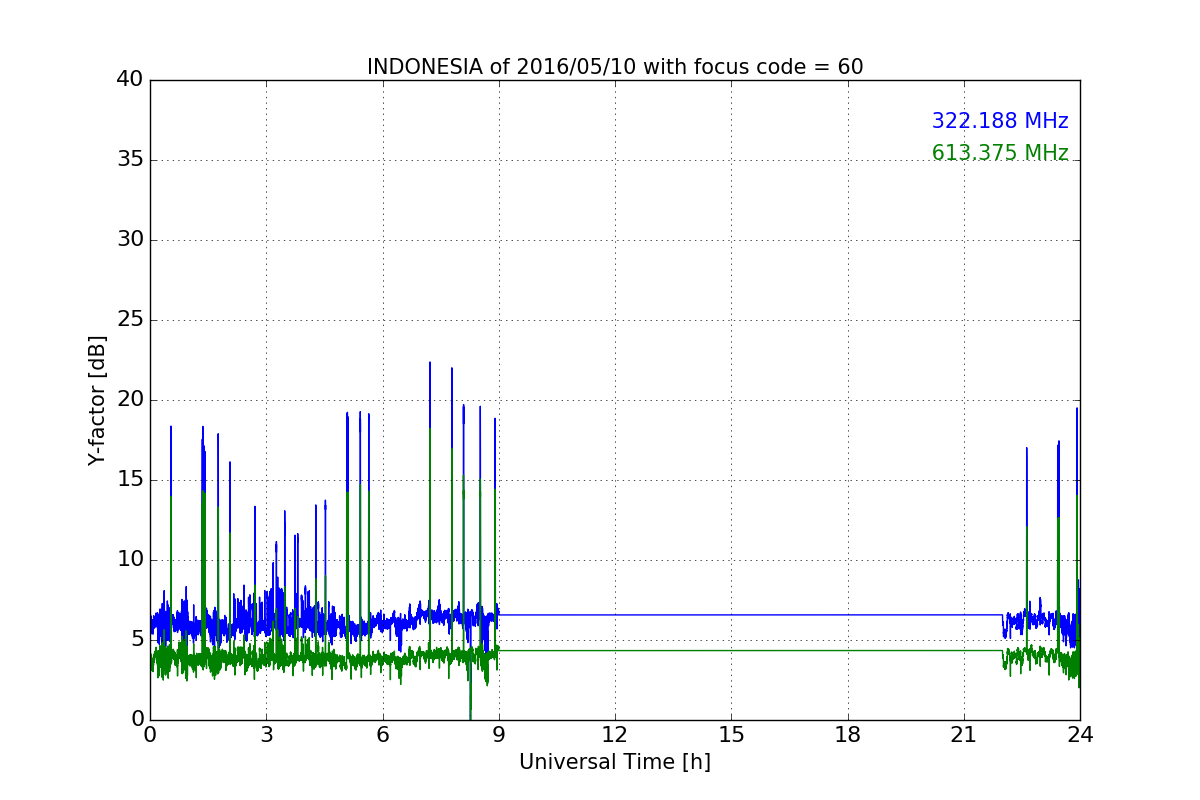Click y-axis tick label 10

(x=130, y=560)
